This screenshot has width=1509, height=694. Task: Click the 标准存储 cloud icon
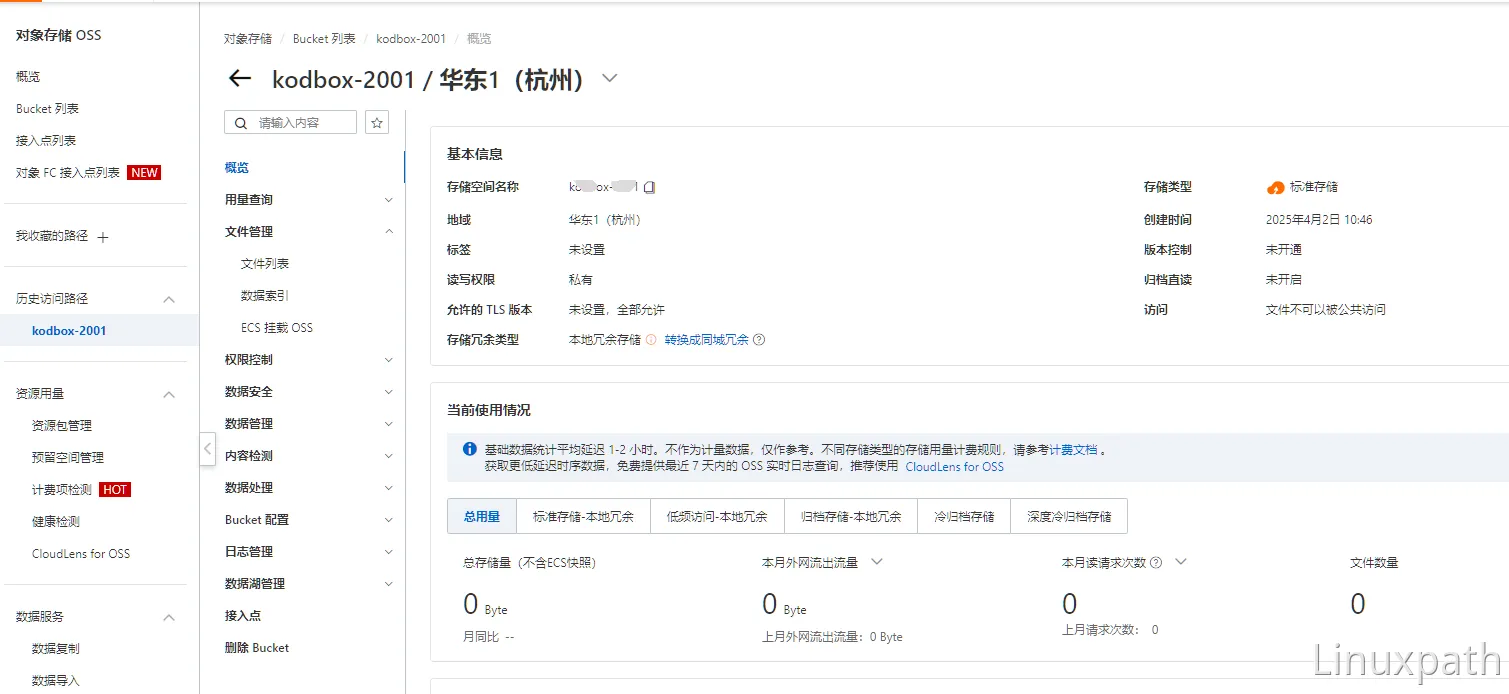coord(1275,187)
